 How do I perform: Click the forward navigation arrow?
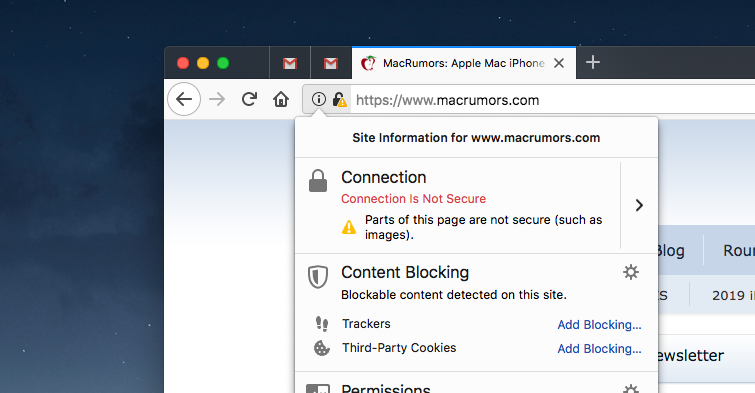(x=217, y=100)
